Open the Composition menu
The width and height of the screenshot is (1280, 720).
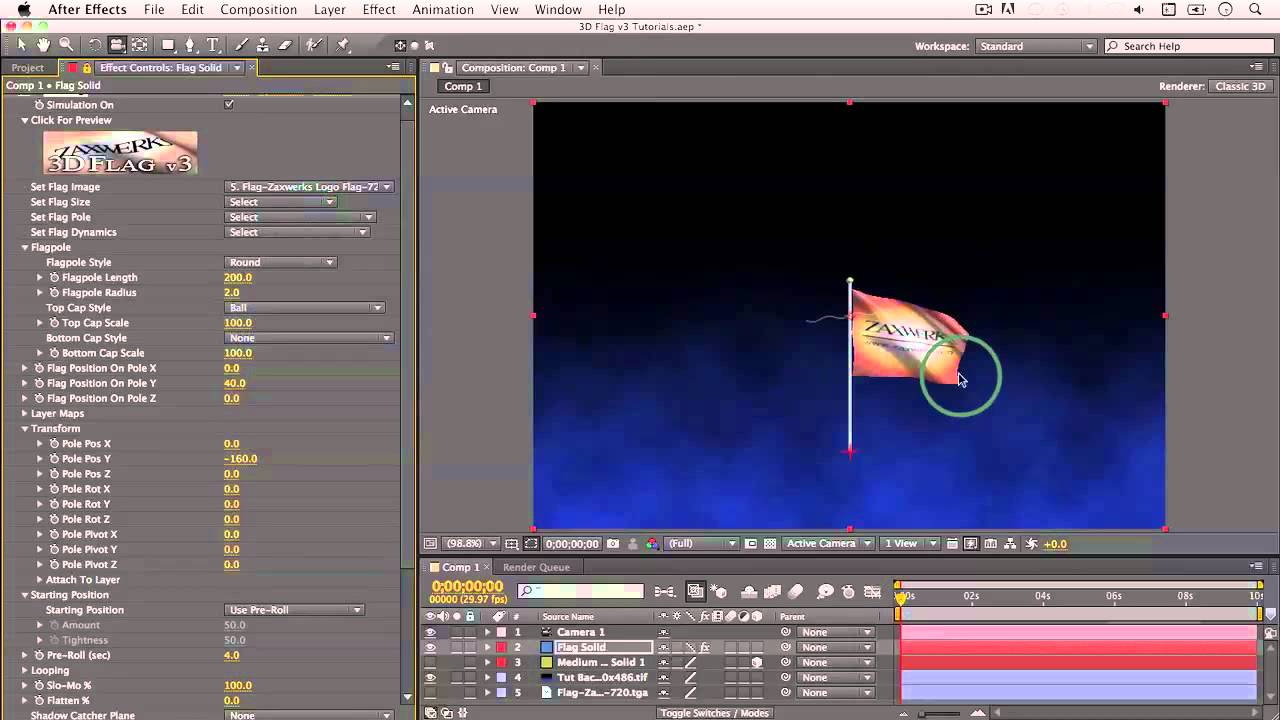click(258, 10)
